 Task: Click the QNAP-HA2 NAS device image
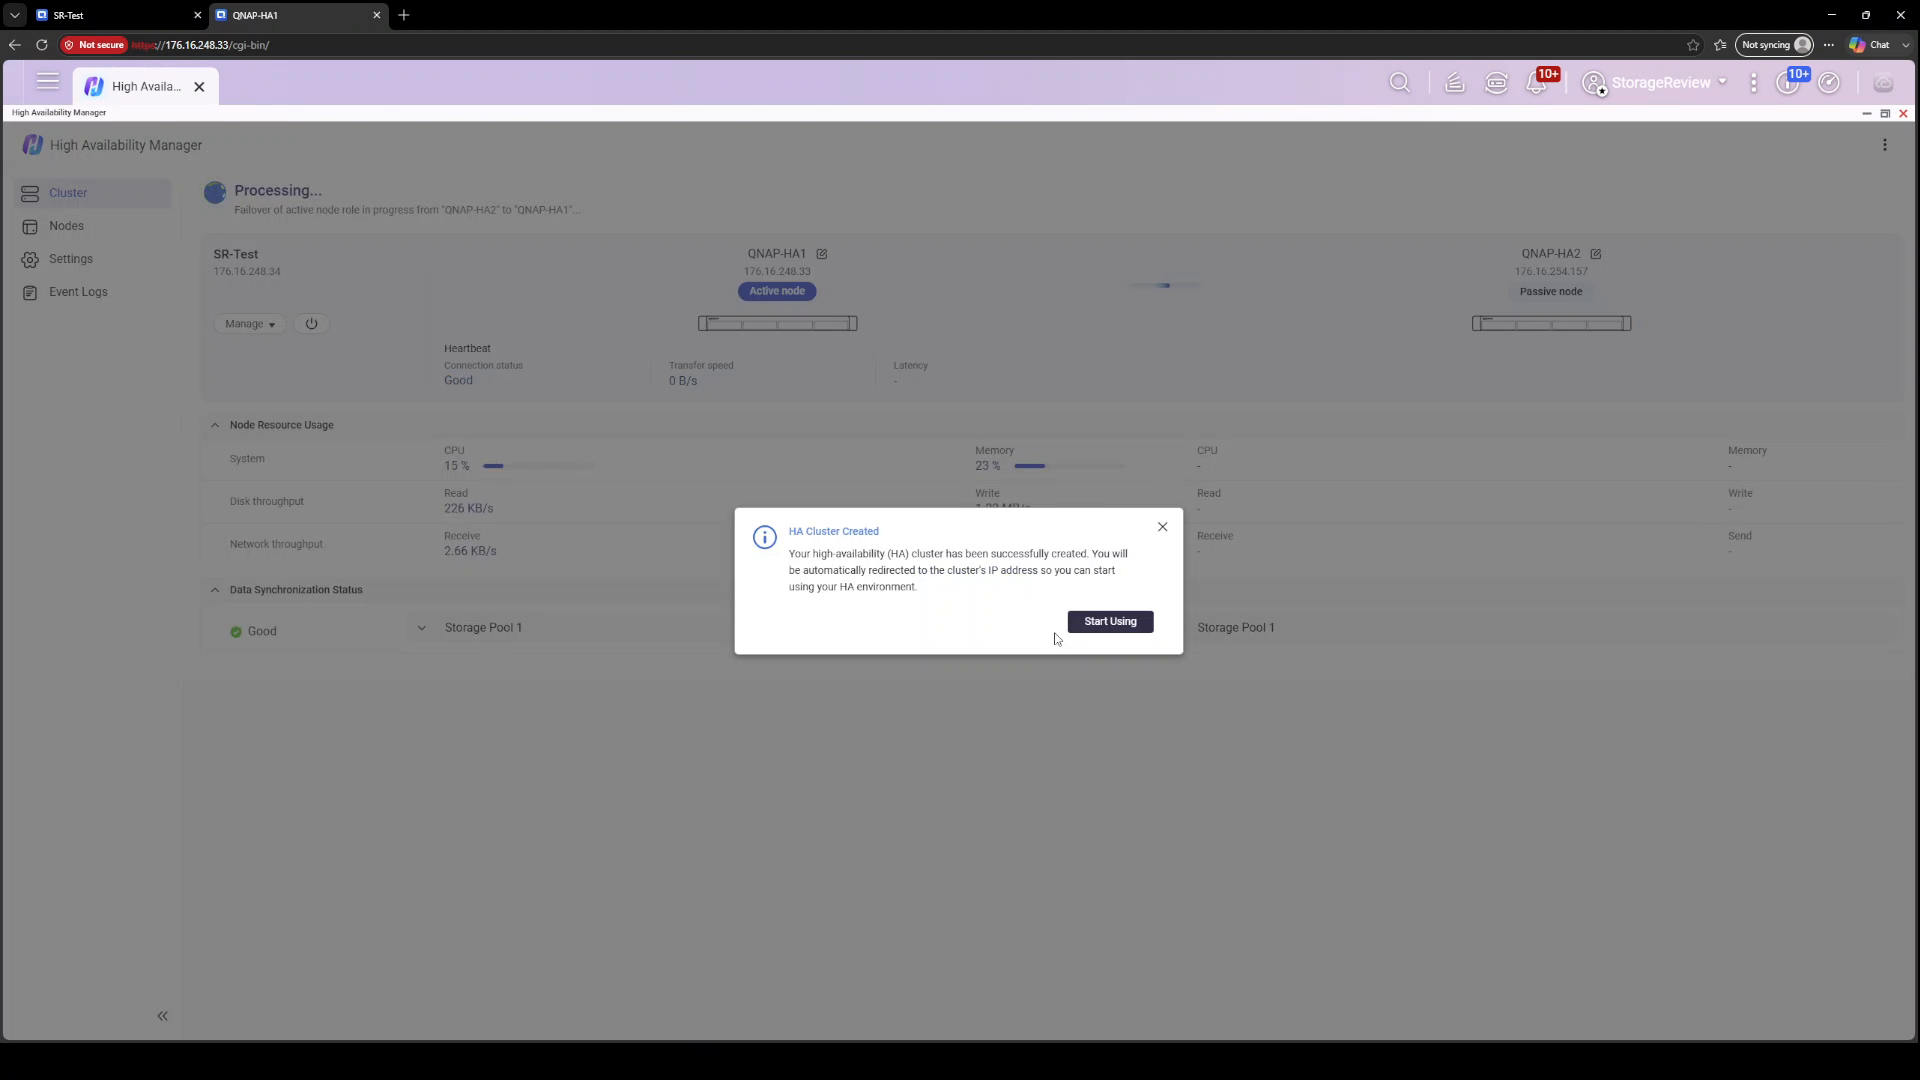point(1551,323)
